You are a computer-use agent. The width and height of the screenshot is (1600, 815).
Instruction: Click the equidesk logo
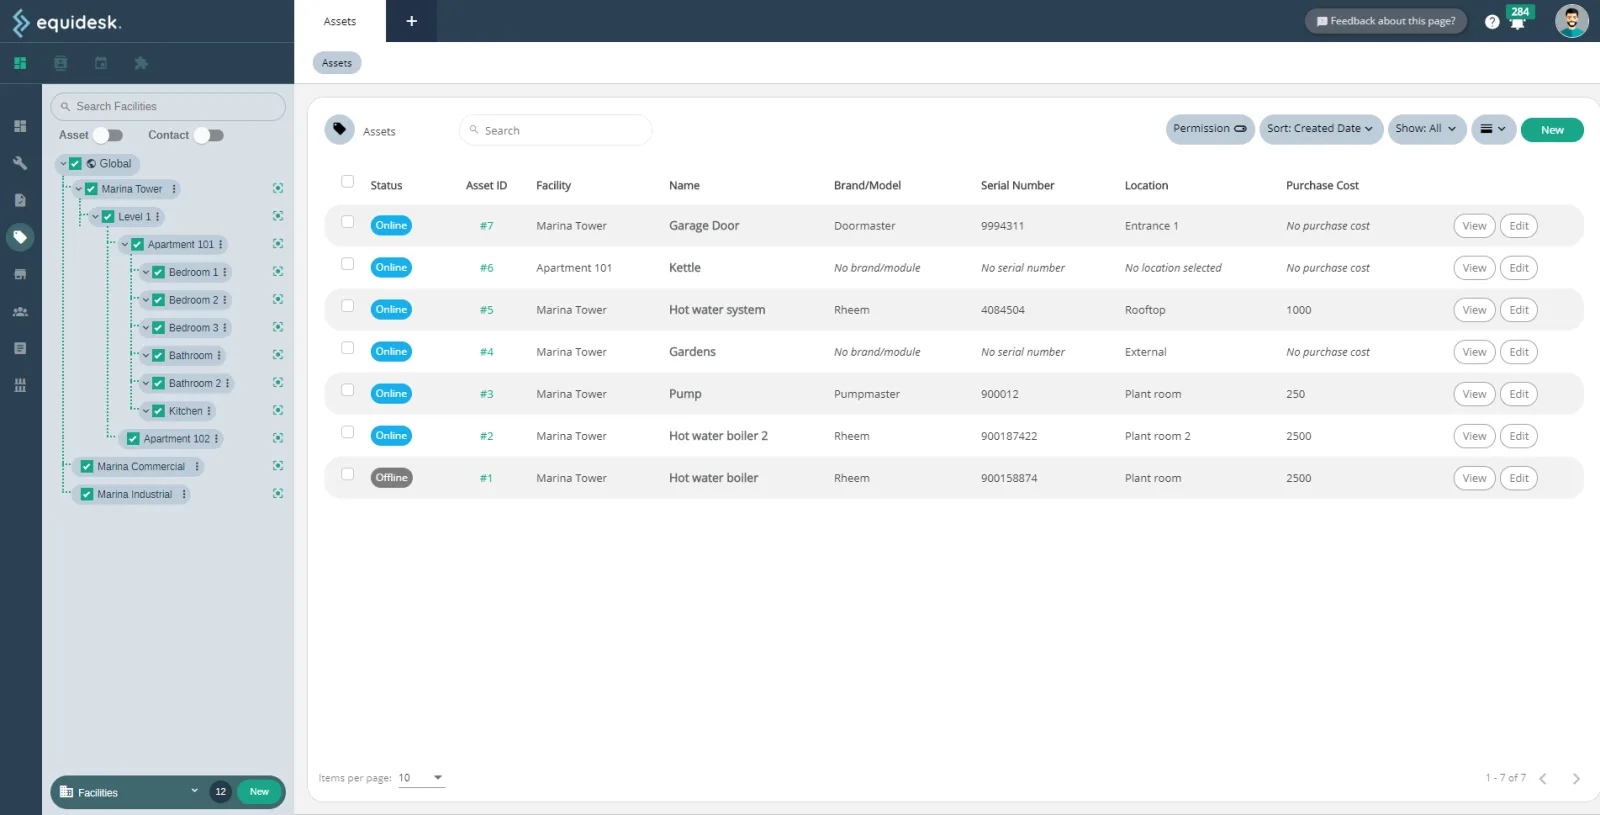pos(67,22)
